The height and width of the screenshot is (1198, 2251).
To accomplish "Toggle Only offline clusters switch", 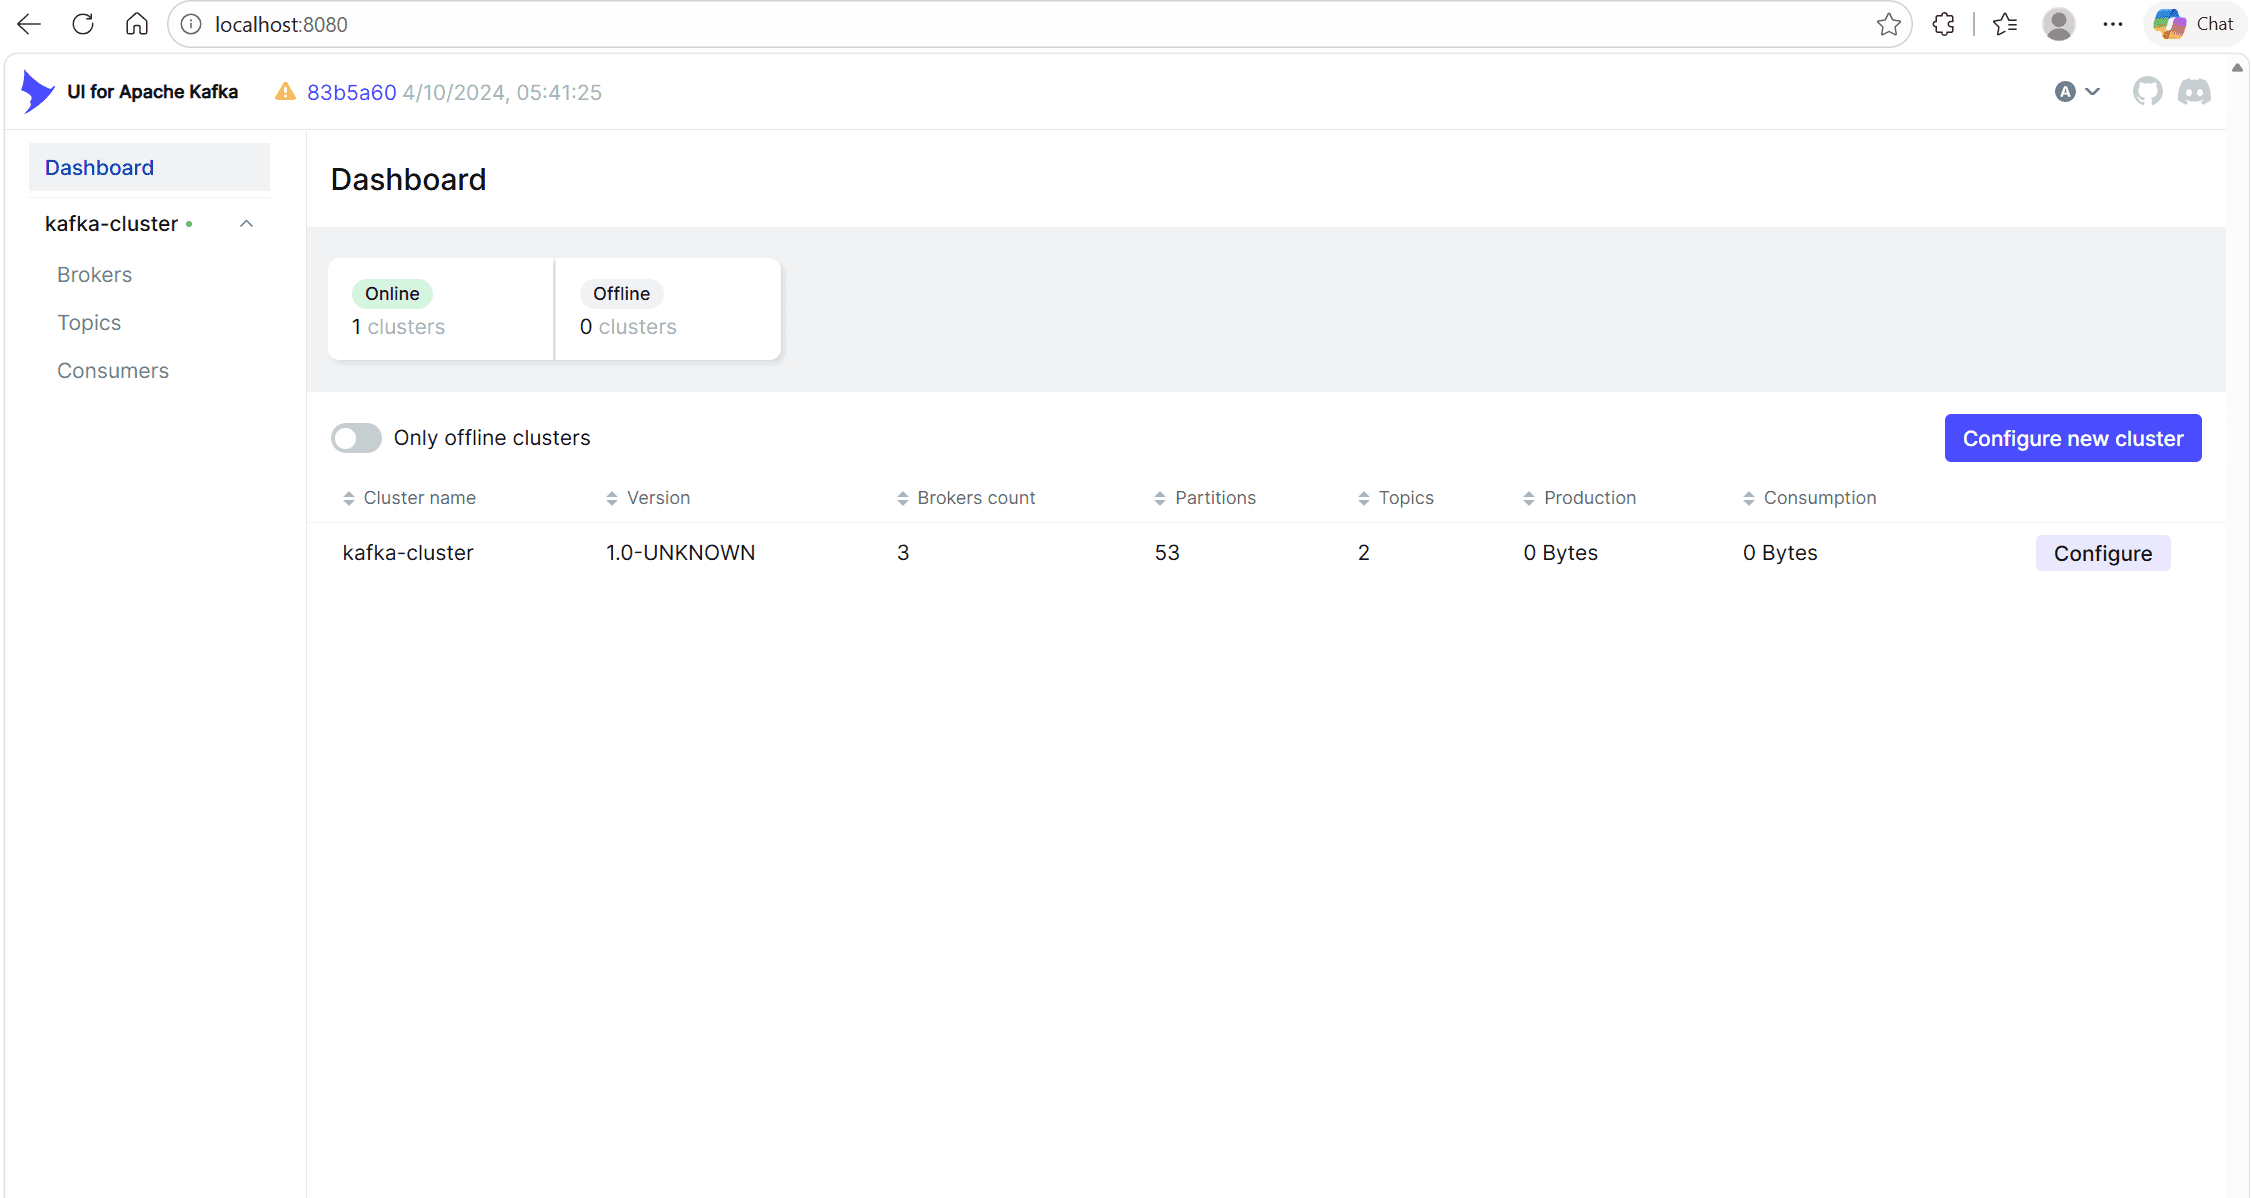I will click(x=357, y=438).
